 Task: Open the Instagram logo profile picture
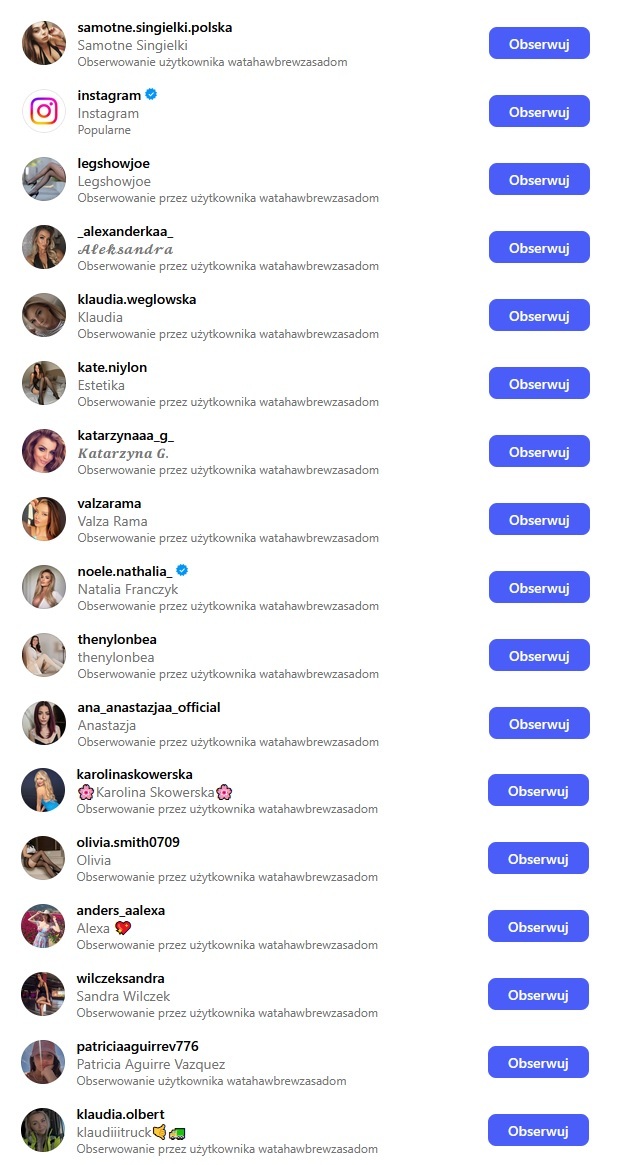(44, 111)
